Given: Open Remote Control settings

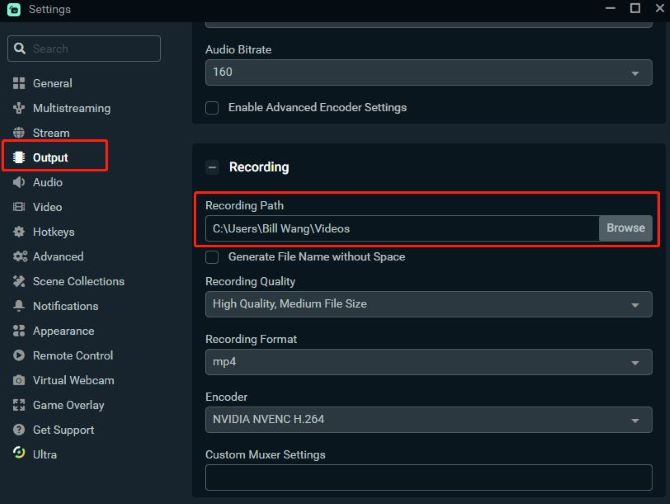Looking at the screenshot, I should tap(73, 355).
